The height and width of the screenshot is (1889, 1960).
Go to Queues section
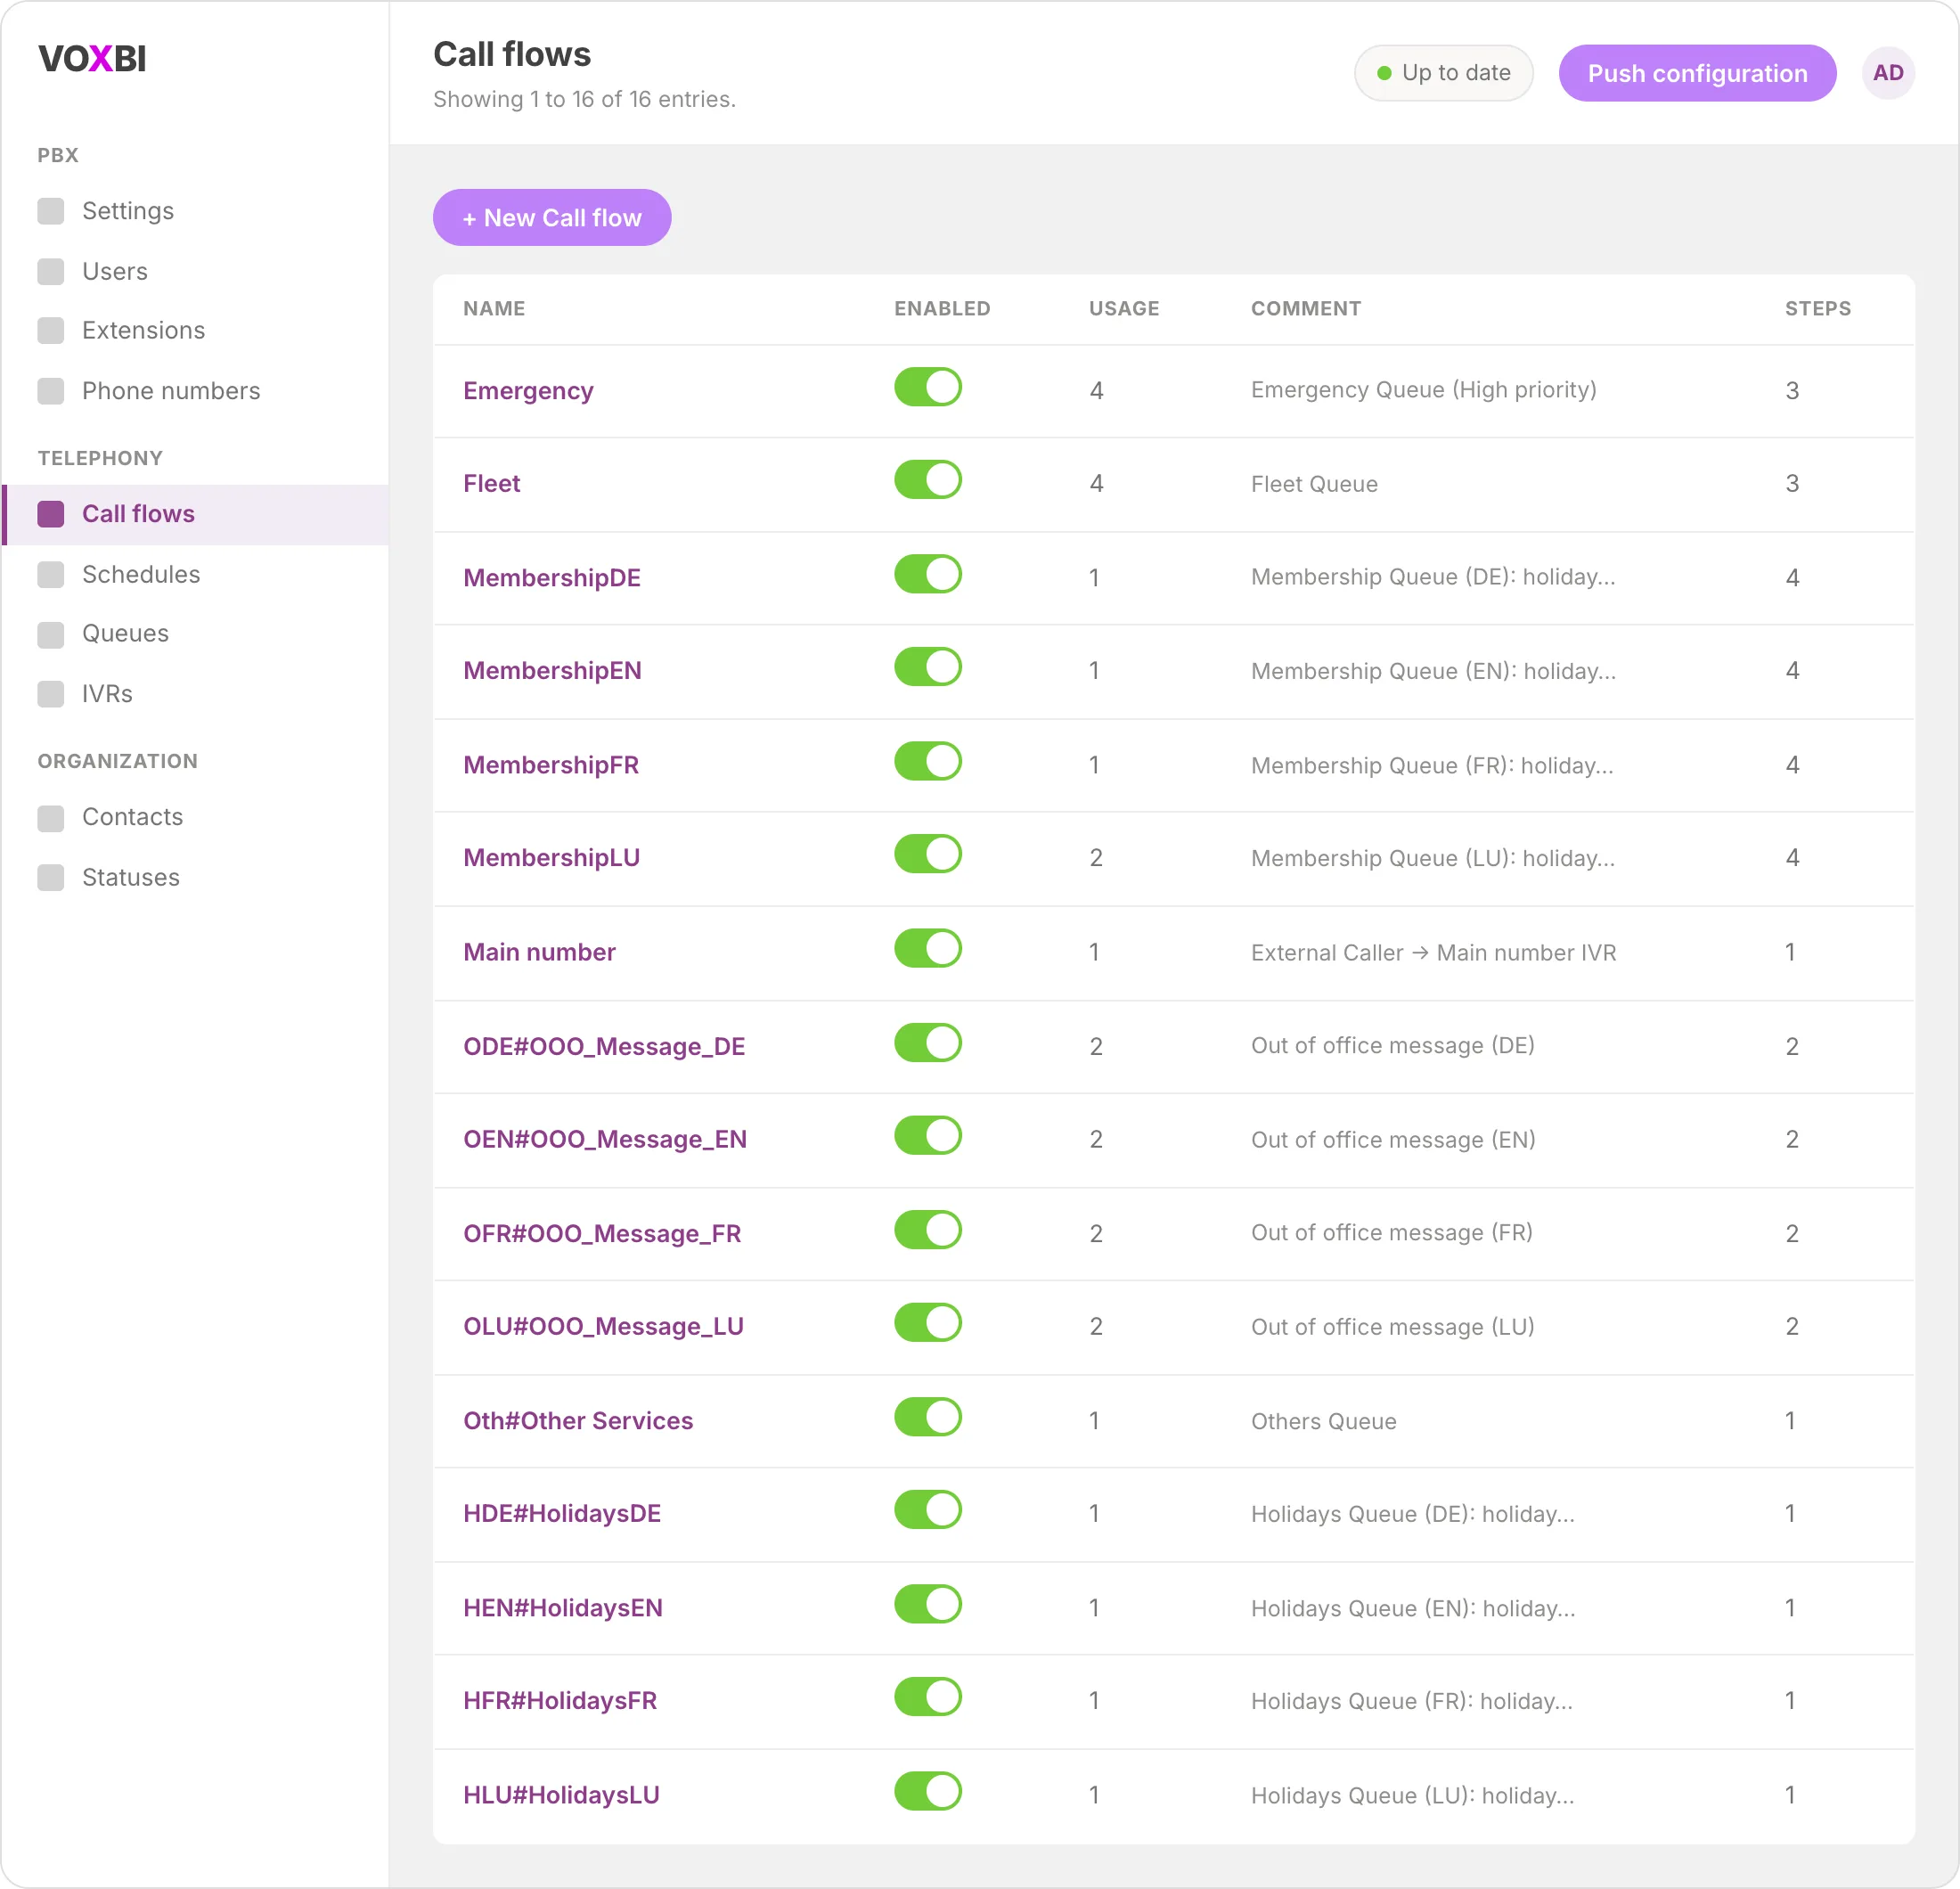195,634
